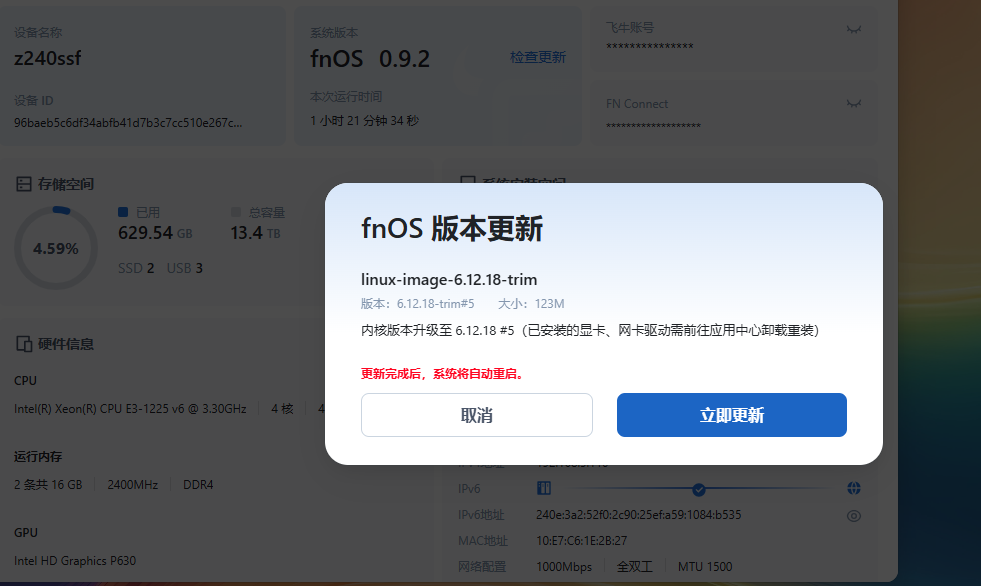The height and width of the screenshot is (586, 981).
Task: Click the 内核版本升级至 6.12.18 #5 description
Action: coord(590,330)
